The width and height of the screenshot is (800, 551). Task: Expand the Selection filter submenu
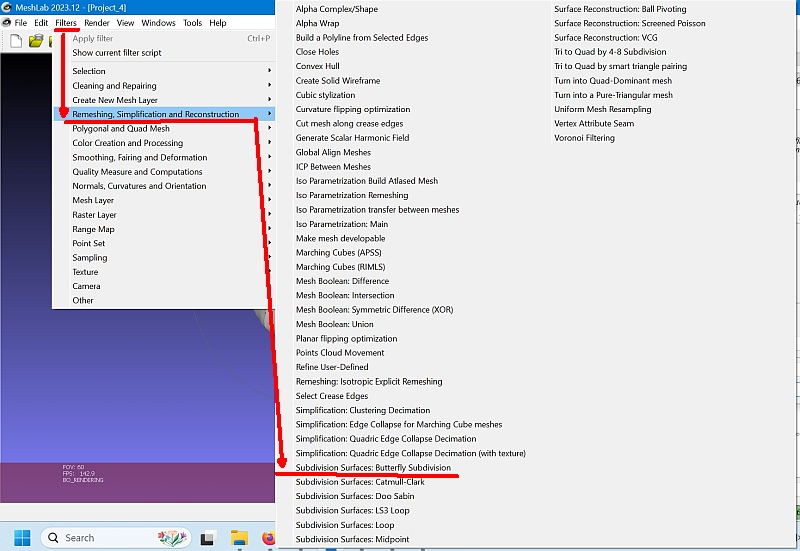163,71
